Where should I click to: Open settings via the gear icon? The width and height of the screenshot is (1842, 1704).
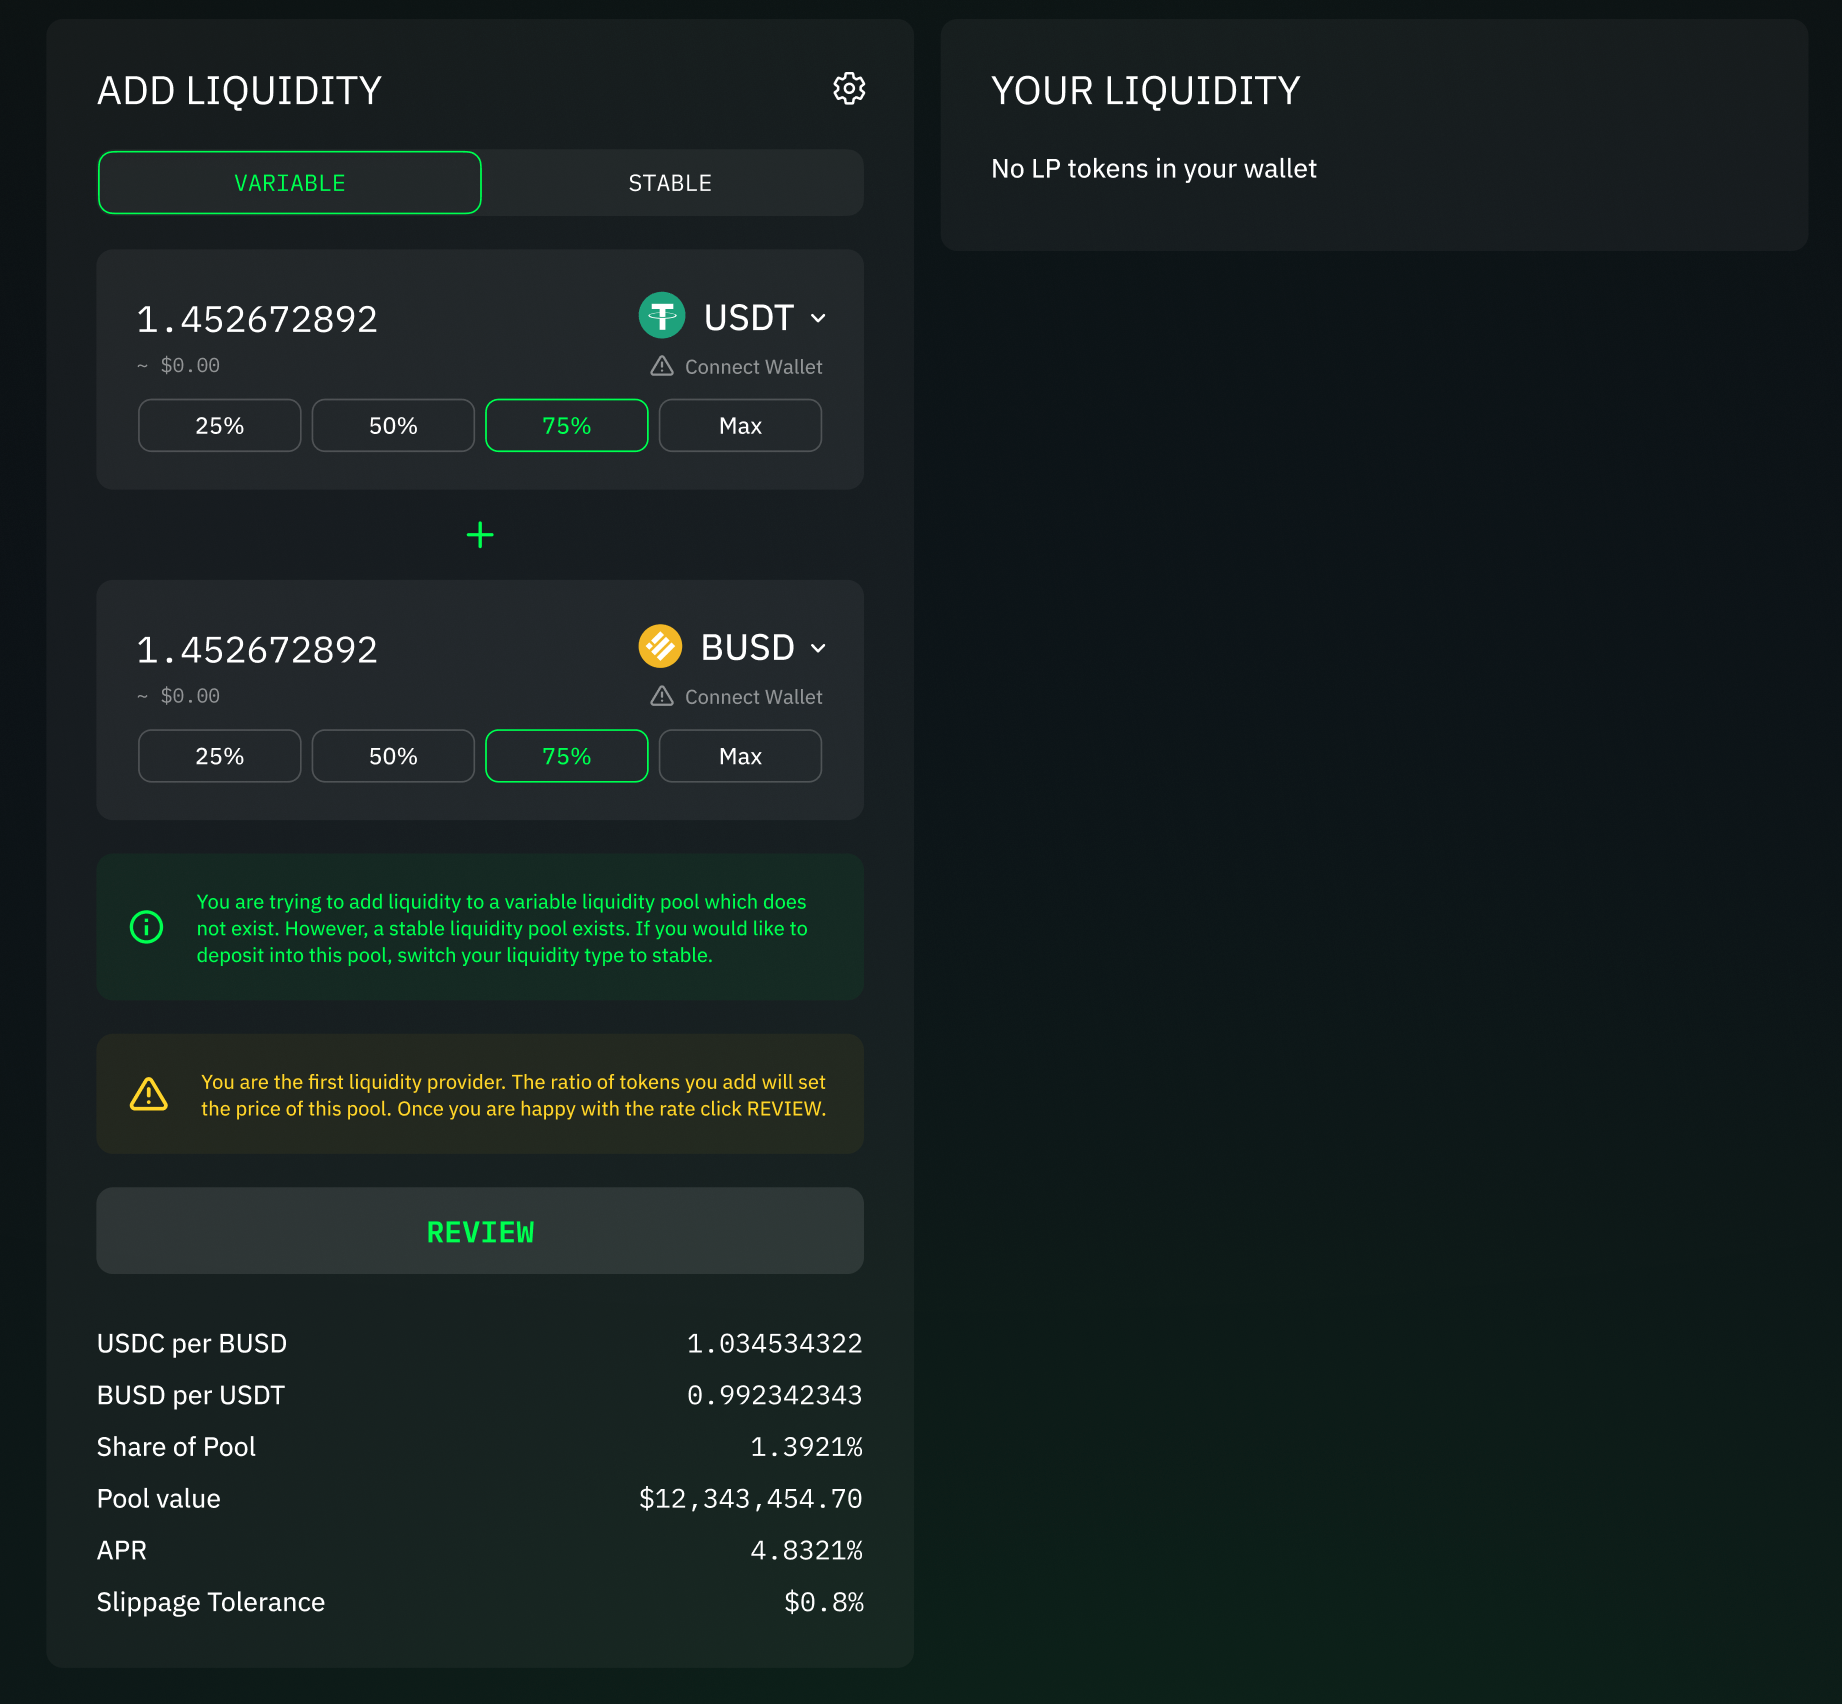click(849, 89)
